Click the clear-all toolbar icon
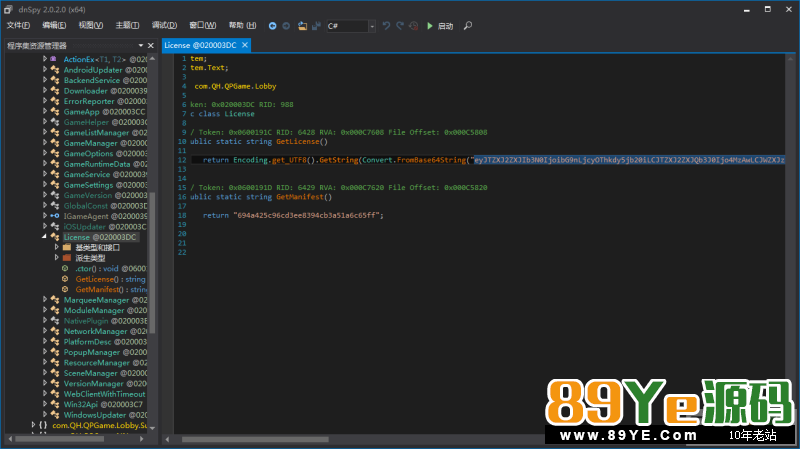This screenshot has height=449, width=800. (x=414, y=26)
